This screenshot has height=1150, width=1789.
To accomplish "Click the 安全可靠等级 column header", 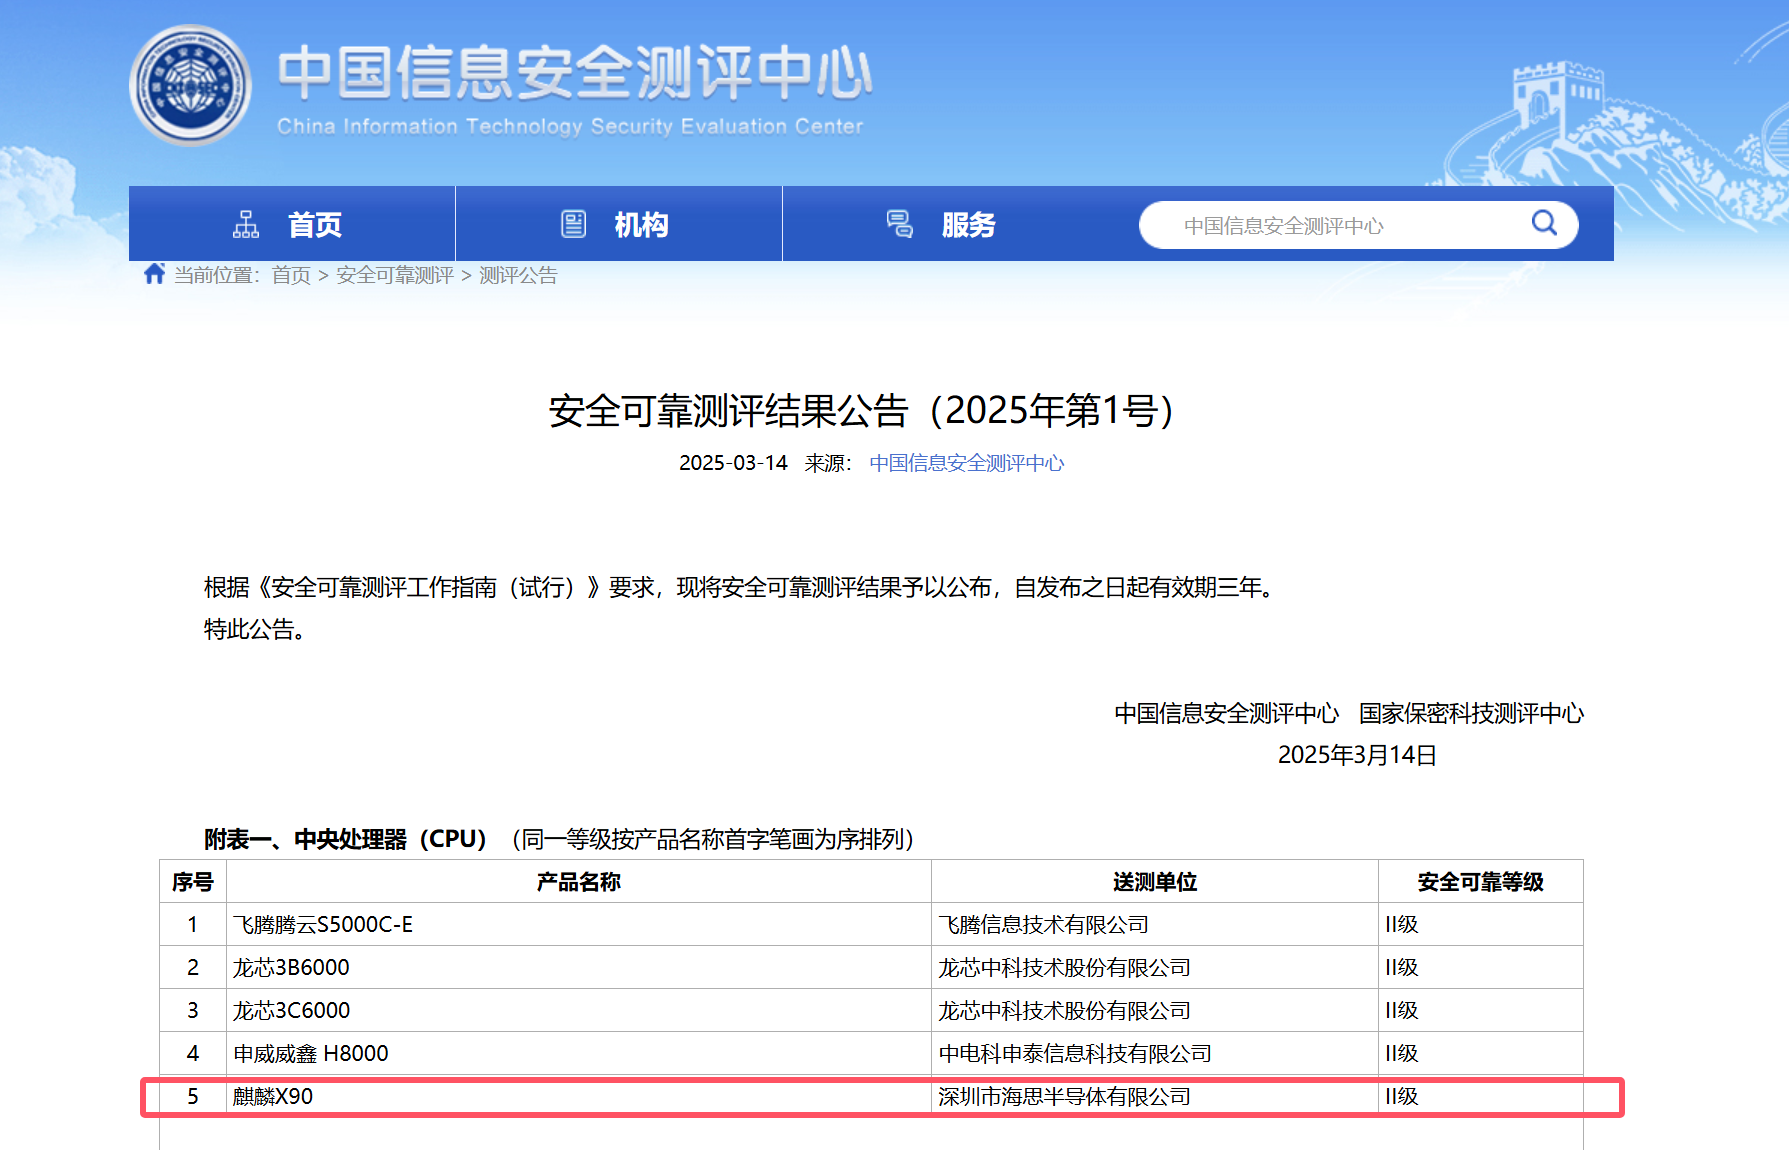I will pos(1480,882).
